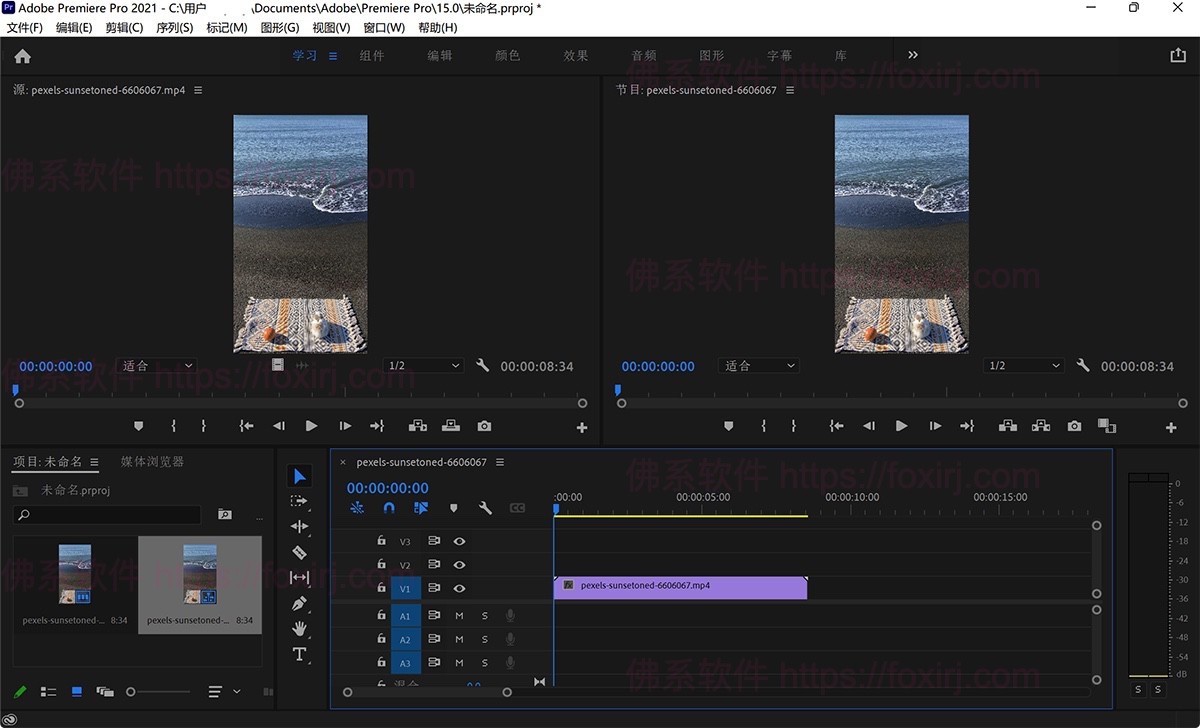Select the Type tool

point(299,654)
